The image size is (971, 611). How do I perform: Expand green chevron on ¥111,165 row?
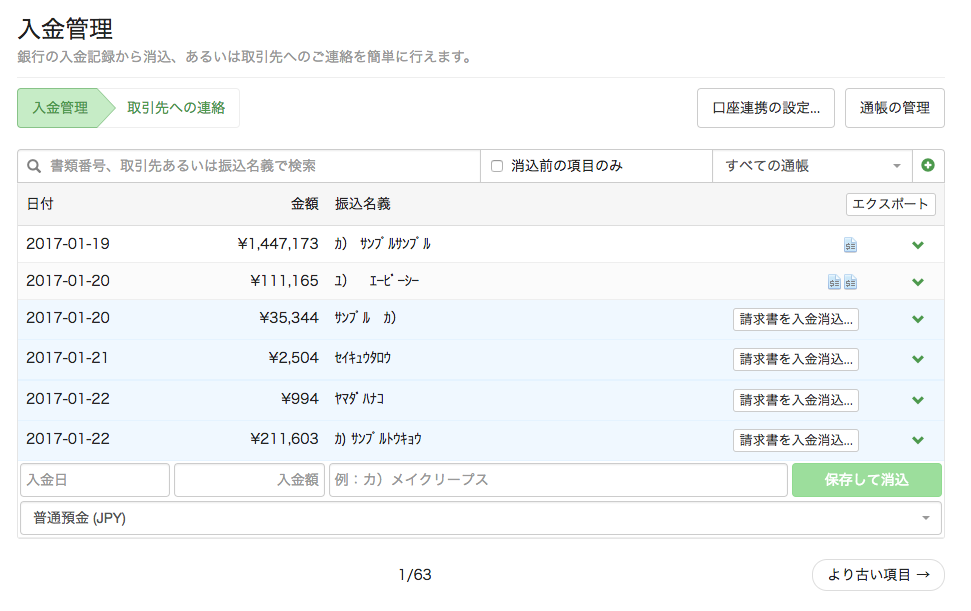pos(918,282)
